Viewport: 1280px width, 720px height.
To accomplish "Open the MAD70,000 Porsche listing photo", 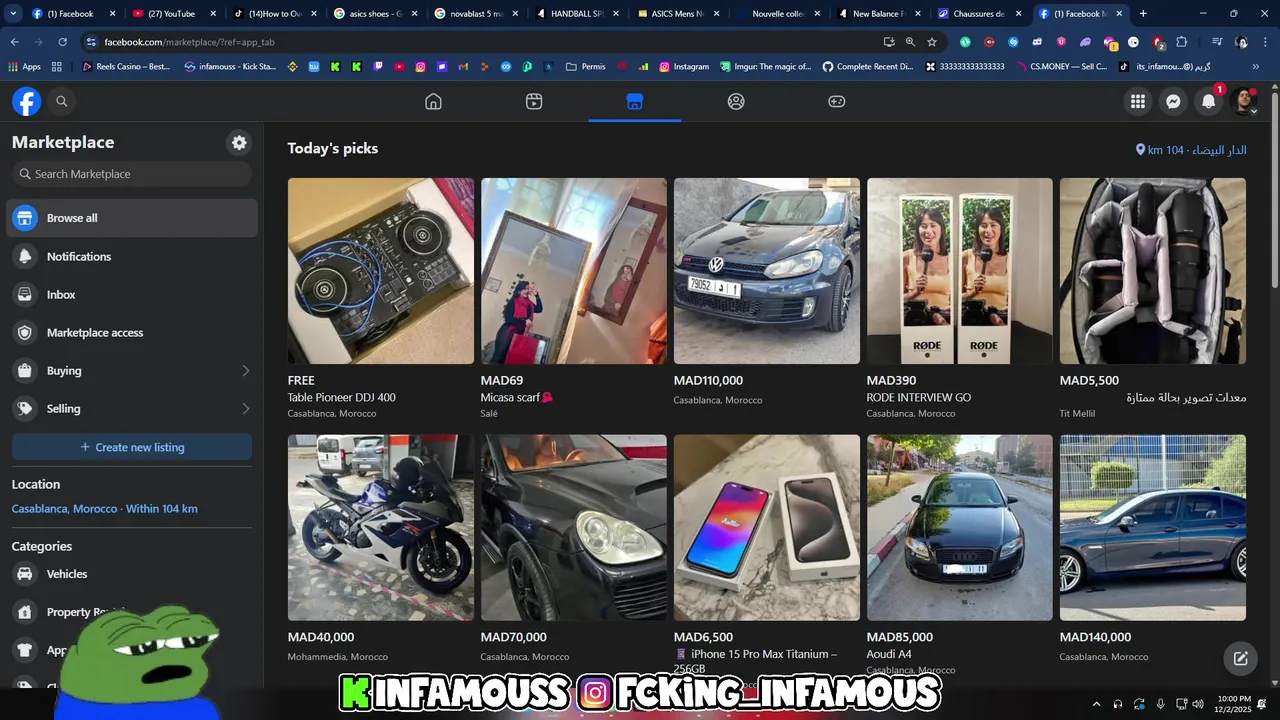I will click(574, 527).
